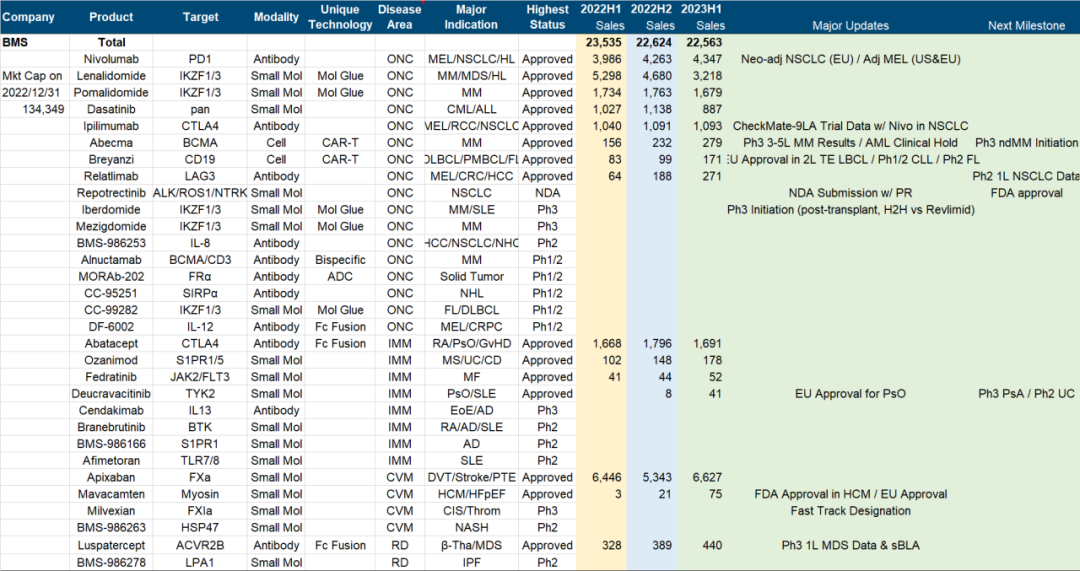This screenshot has height=571, width=1080.
Task: Select the Disease Area header
Action: (x=399, y=17)
